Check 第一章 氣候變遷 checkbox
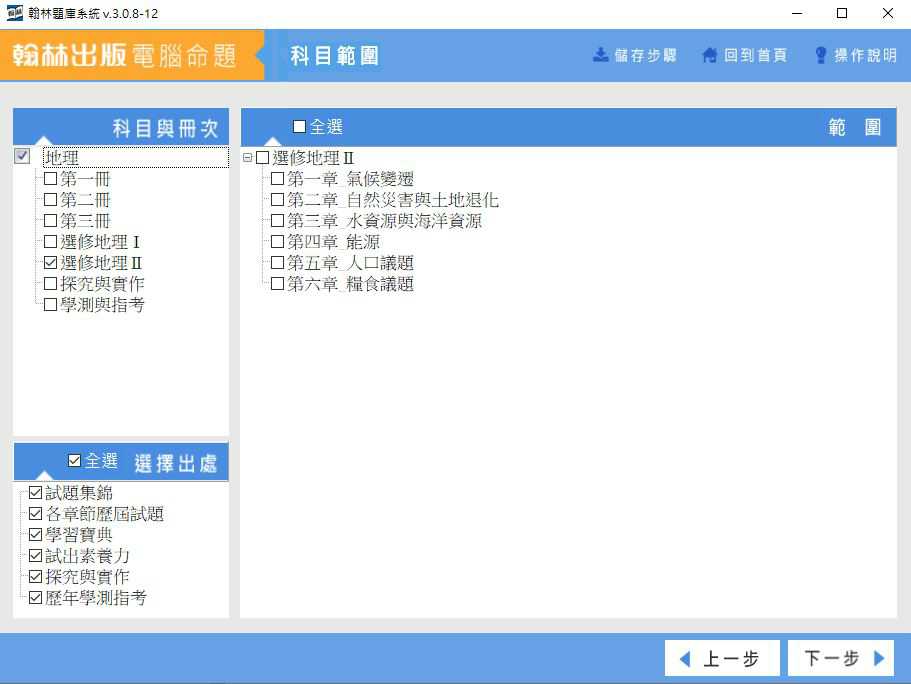The width and height of the screenshot is (911, 684). pos(278,178)
